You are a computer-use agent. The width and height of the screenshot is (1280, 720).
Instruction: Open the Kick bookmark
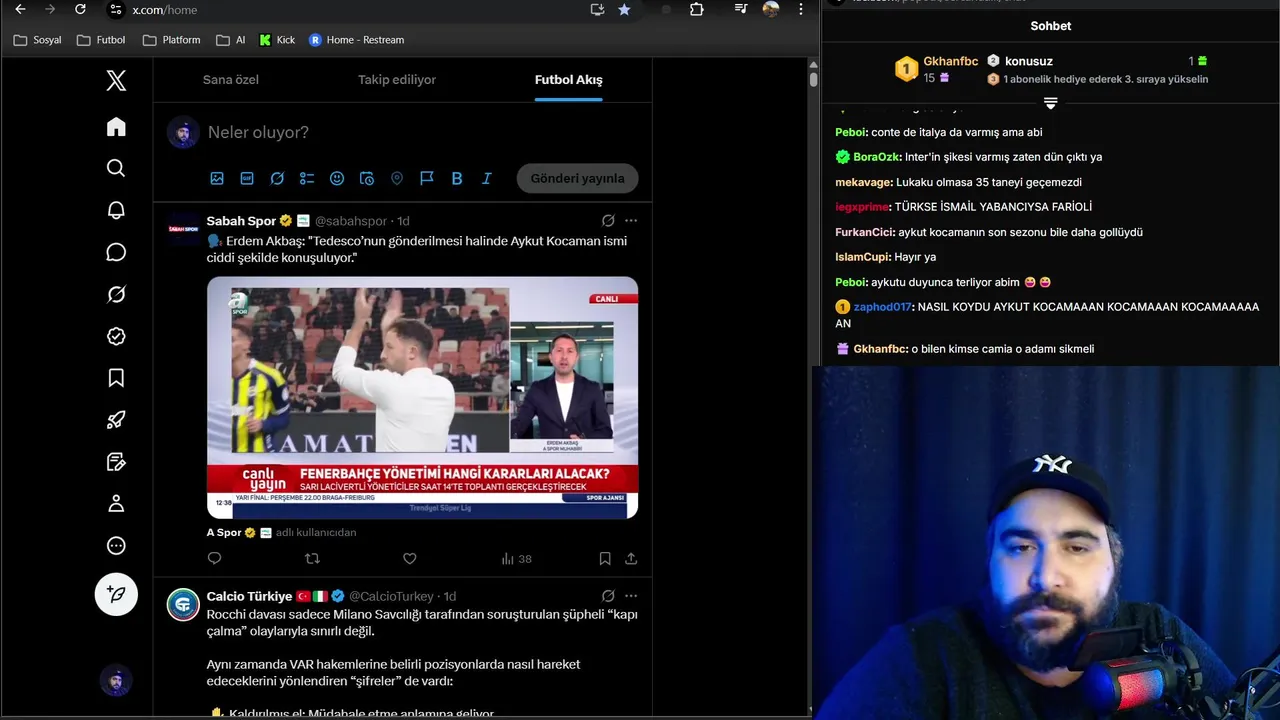[x=277, y=40]
